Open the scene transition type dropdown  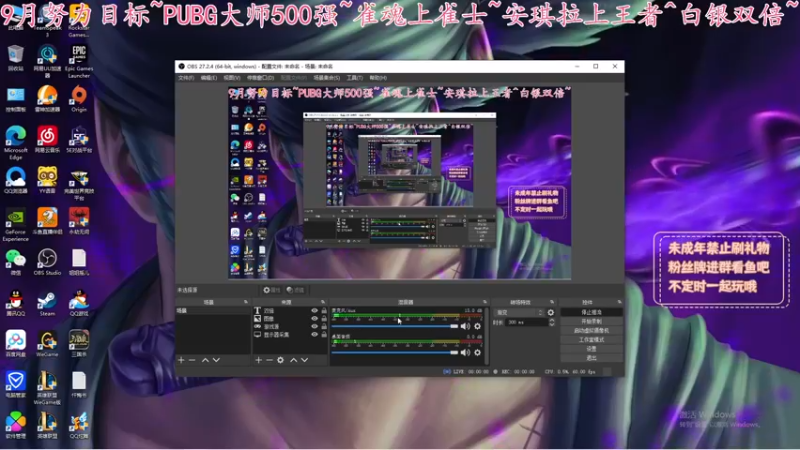pos(519,312)
